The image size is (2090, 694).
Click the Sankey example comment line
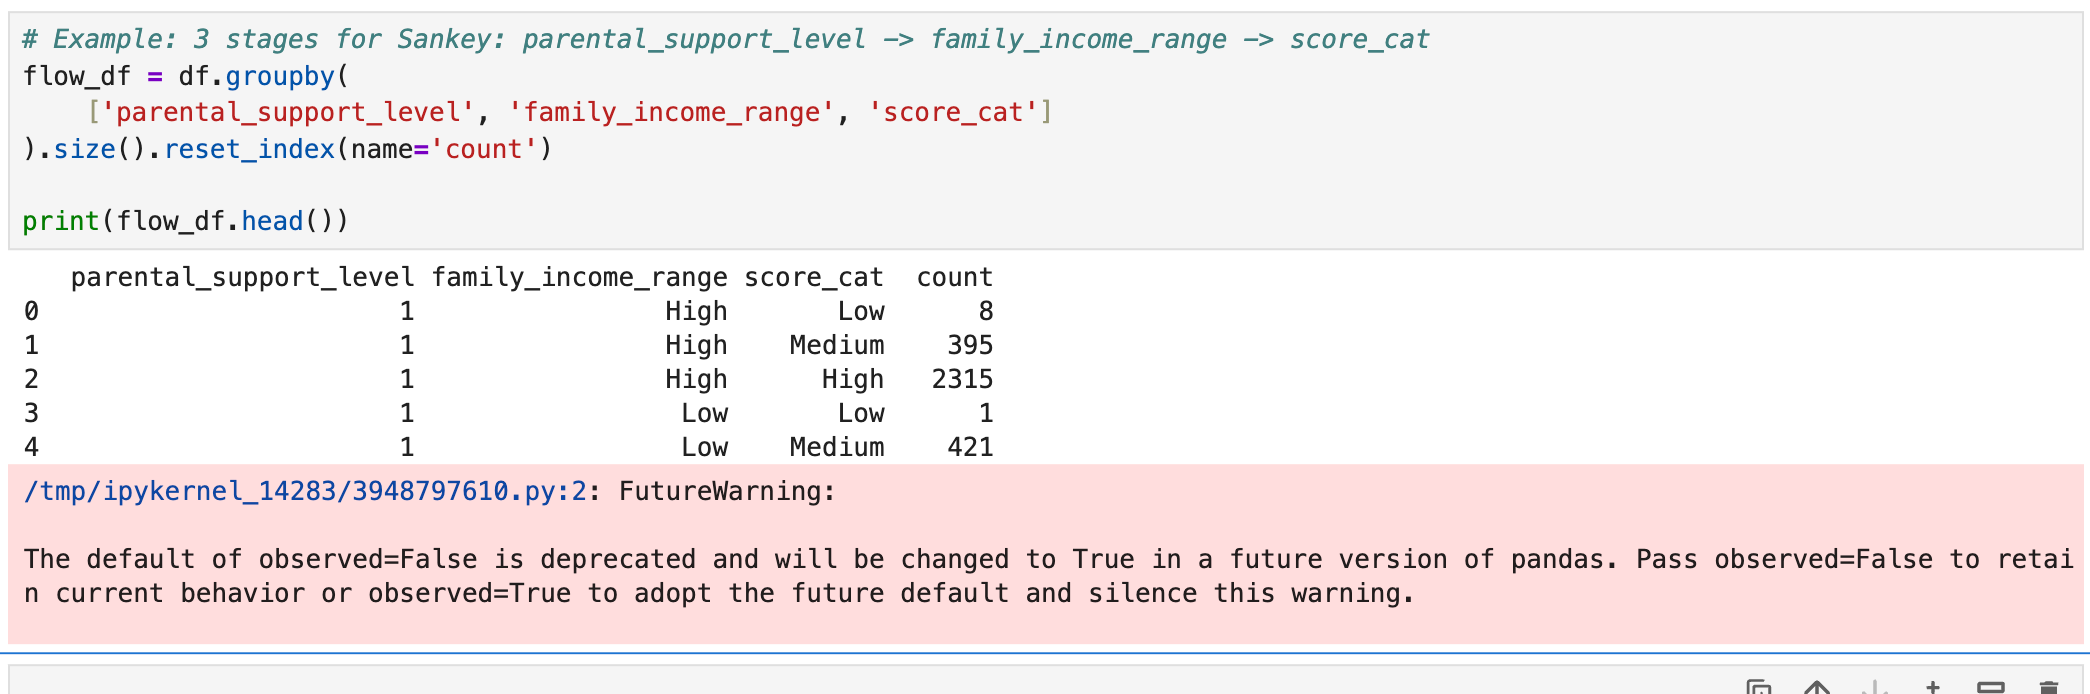click(725, 39)
